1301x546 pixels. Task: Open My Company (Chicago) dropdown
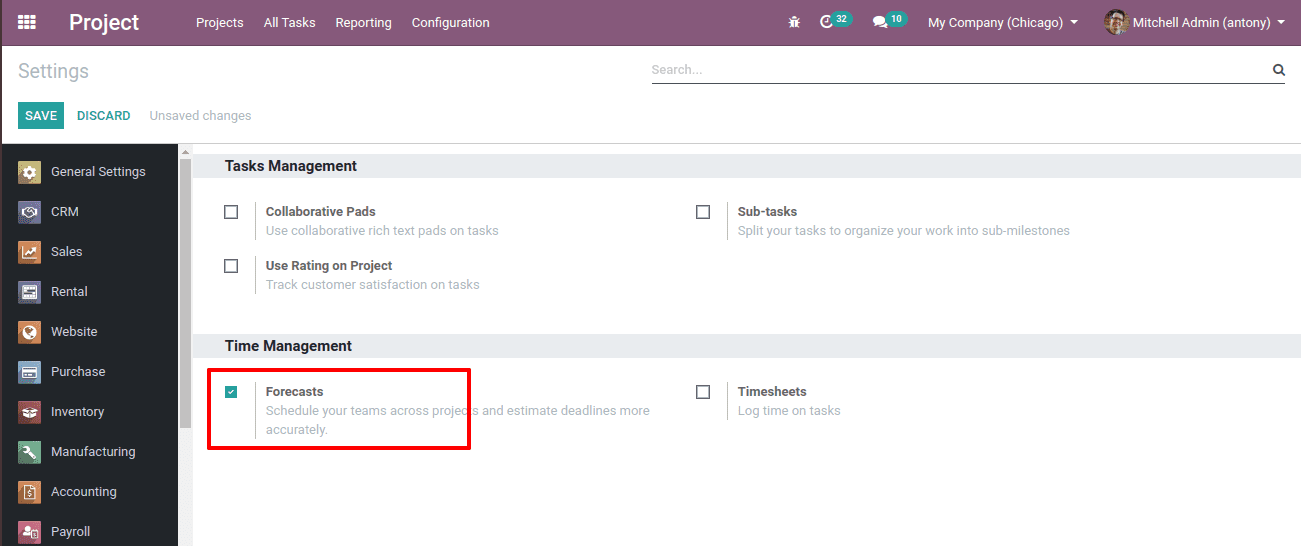[x=1003, y=22]
